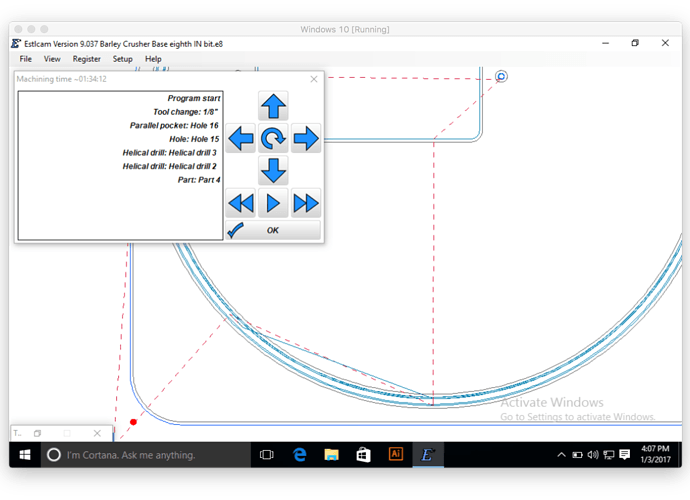Restore the small minimized T... panel
This screenshot has width=690, height=500.
(x=38, y=434)
